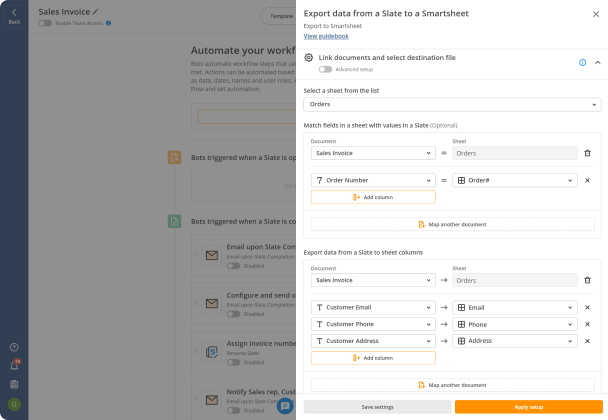Click the orange Apply setup button
Image resolution: width=608 pixels, height=420 pixels.
pyautogui.click(x=529, y=407)
